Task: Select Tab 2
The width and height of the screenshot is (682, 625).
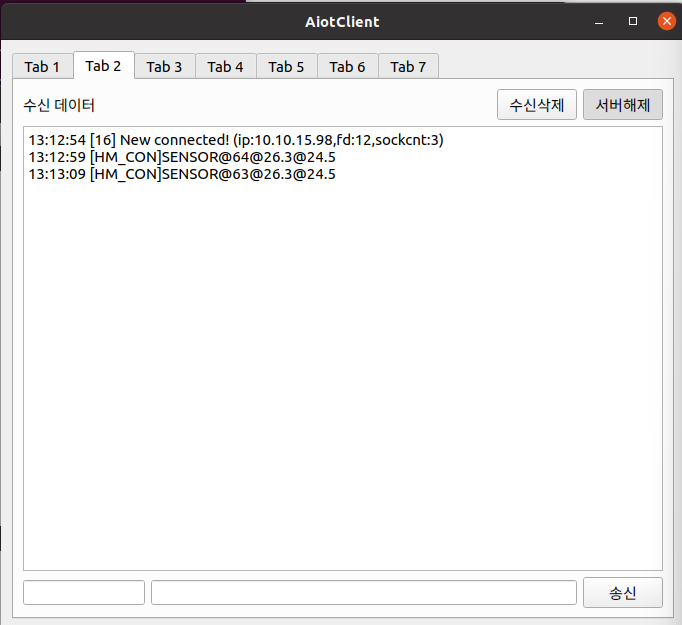Action: click(x=104, y=65)
